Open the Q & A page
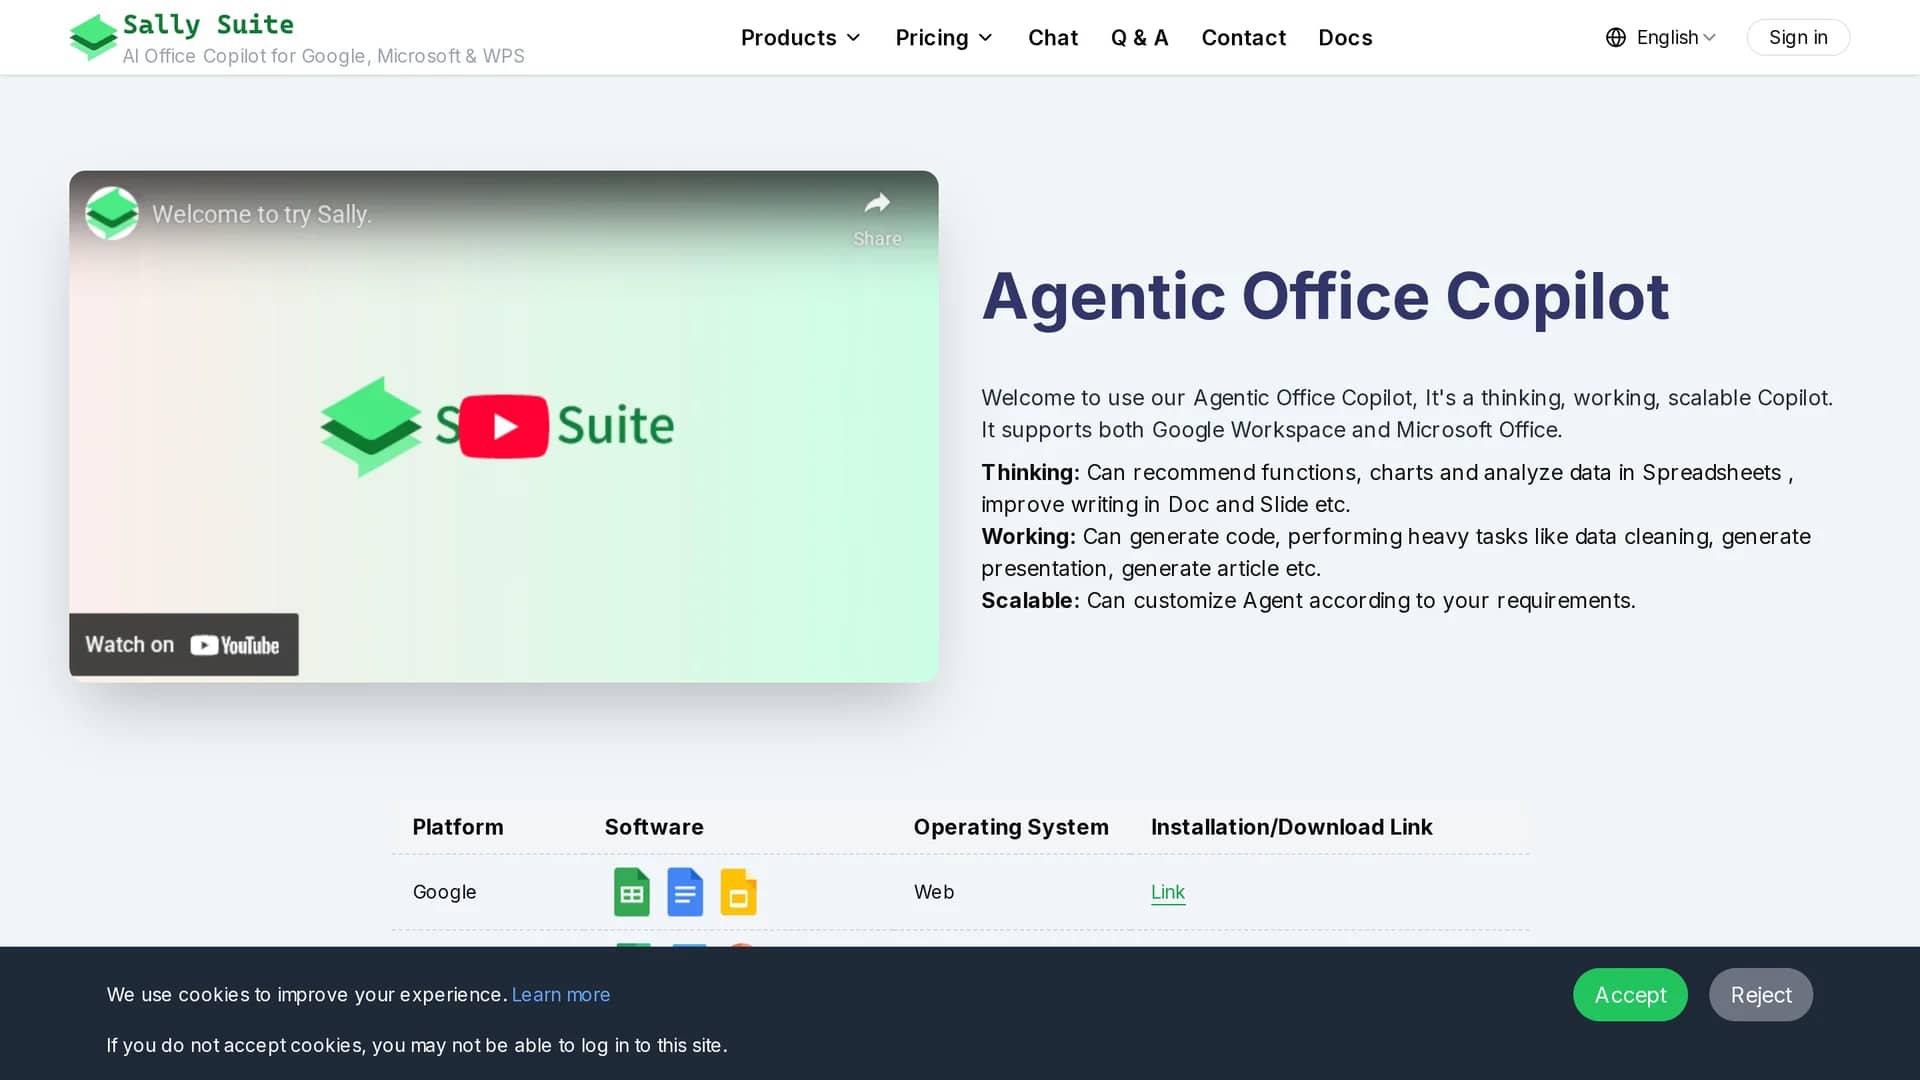 (1139, 38)
